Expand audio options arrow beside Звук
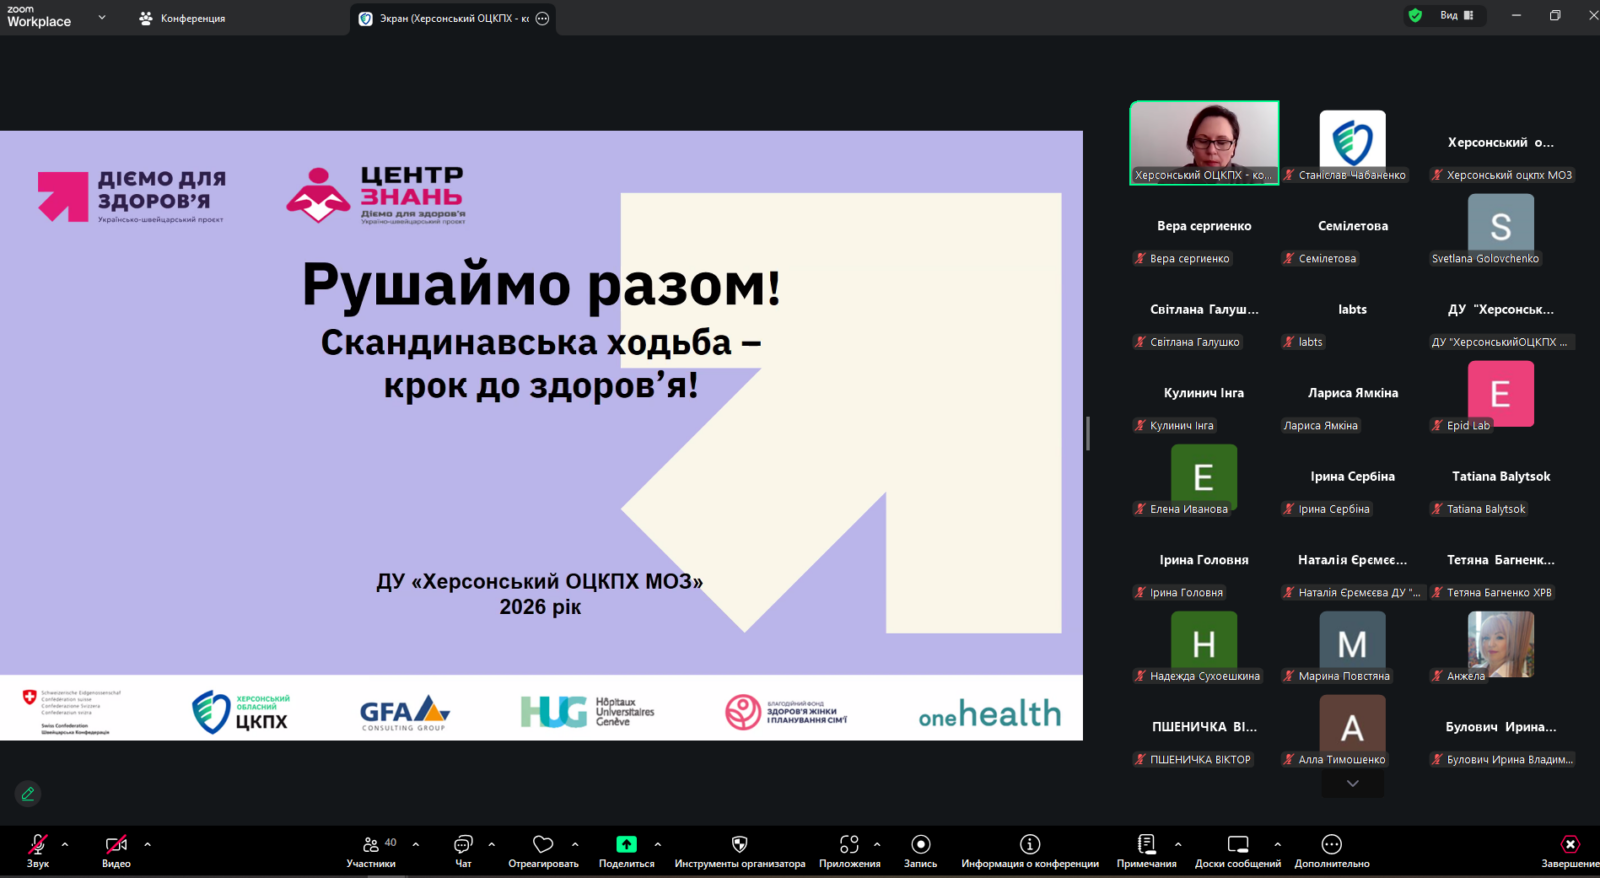 65,844
